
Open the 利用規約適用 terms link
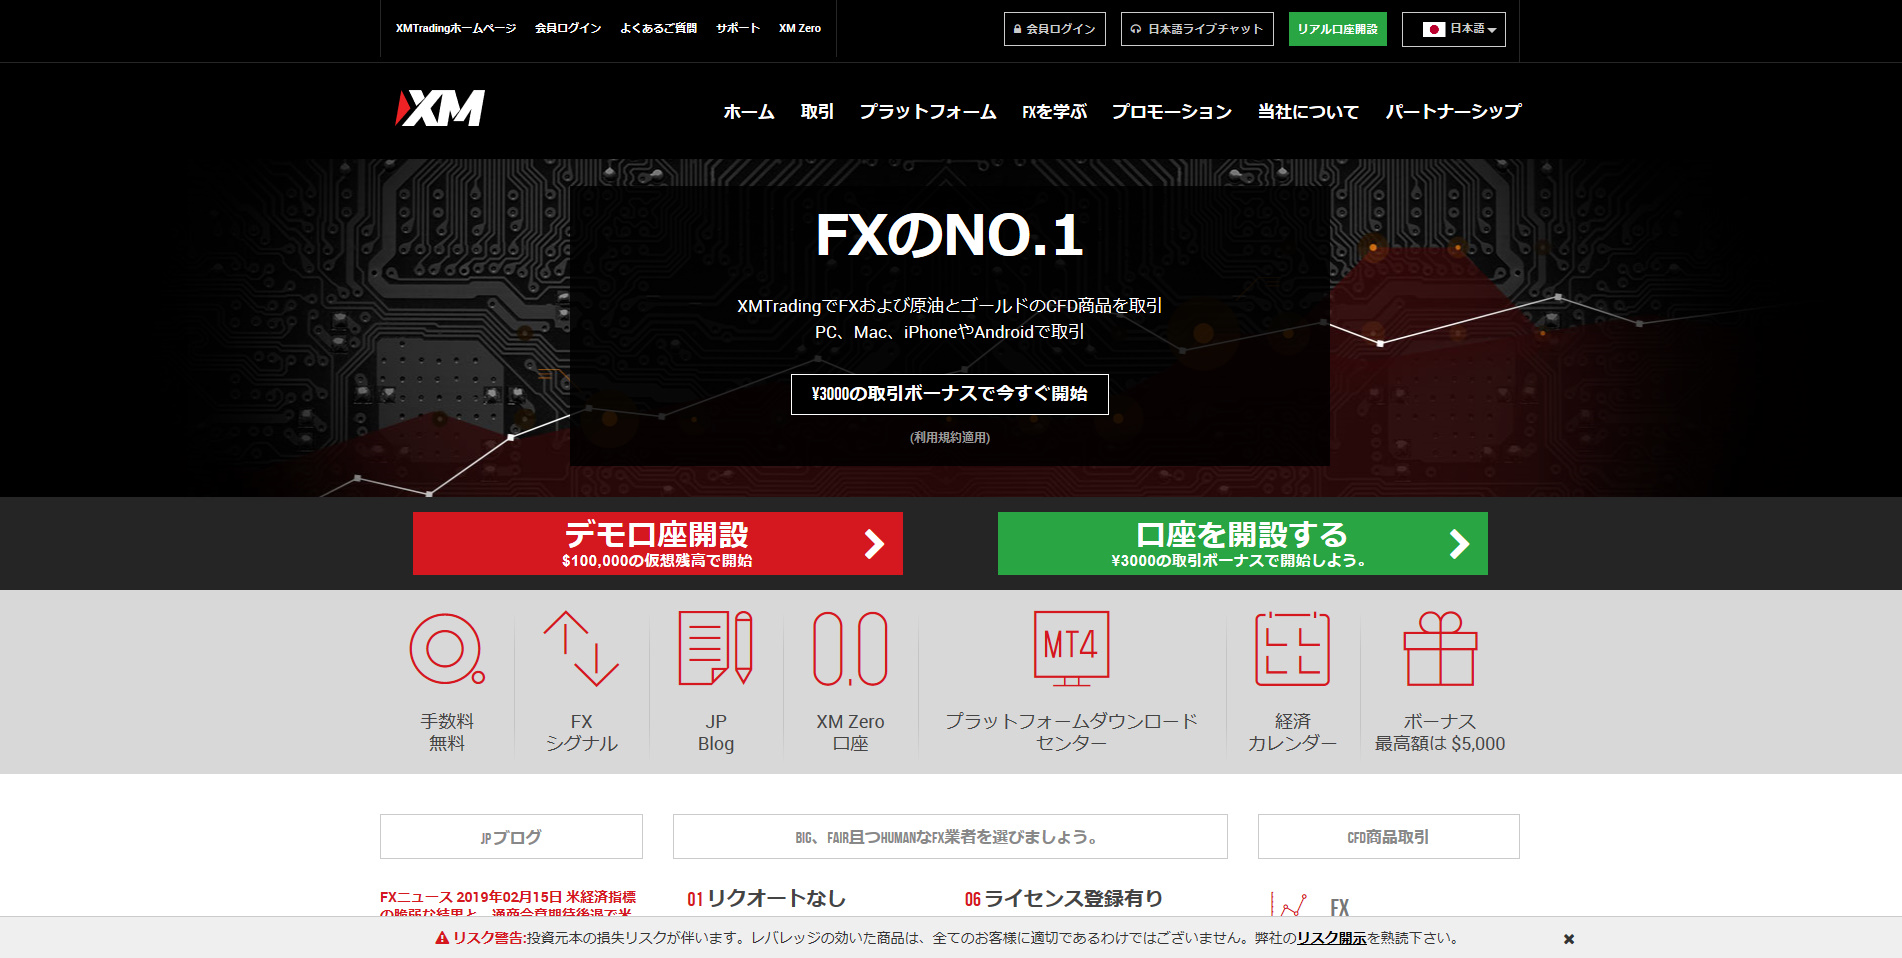[950, 438]
